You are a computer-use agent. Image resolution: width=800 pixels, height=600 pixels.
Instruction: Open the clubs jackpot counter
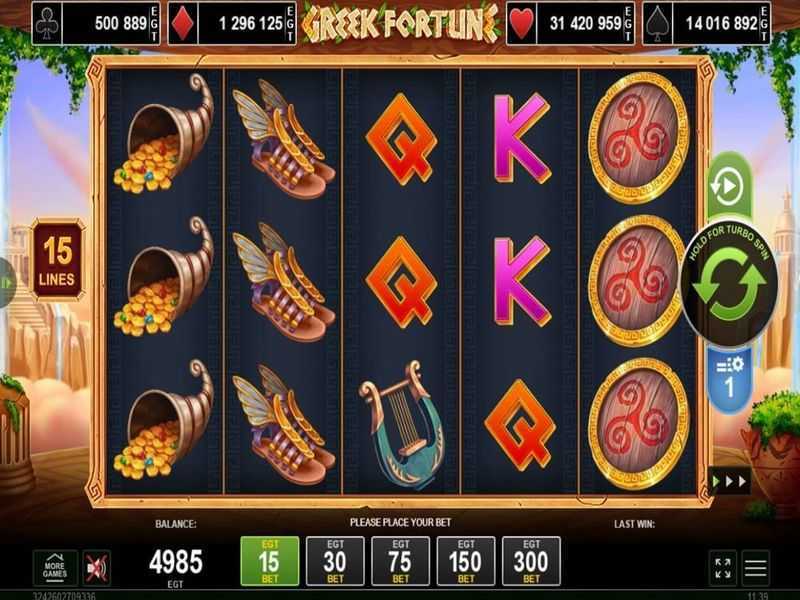(x=96, y=23)
